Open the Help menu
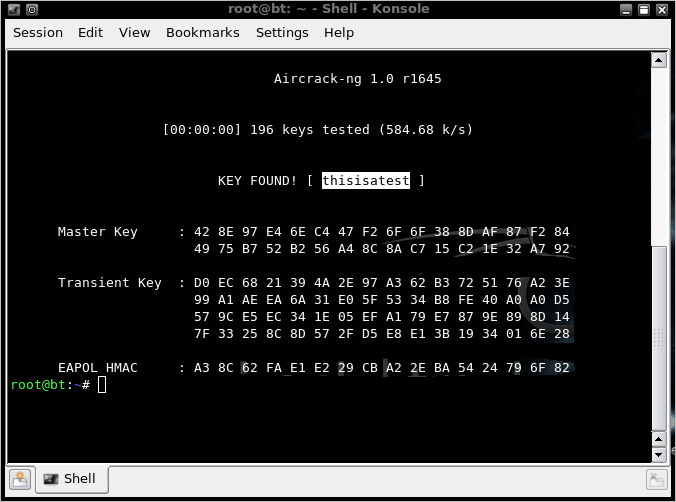Image resolution: width=676 pixels, height=502 pixels. coord(339,33)
